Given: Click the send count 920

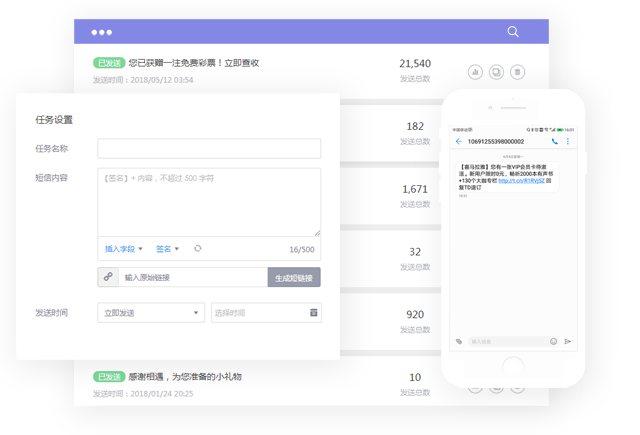Looking at the screenshot, I should 415,315.
